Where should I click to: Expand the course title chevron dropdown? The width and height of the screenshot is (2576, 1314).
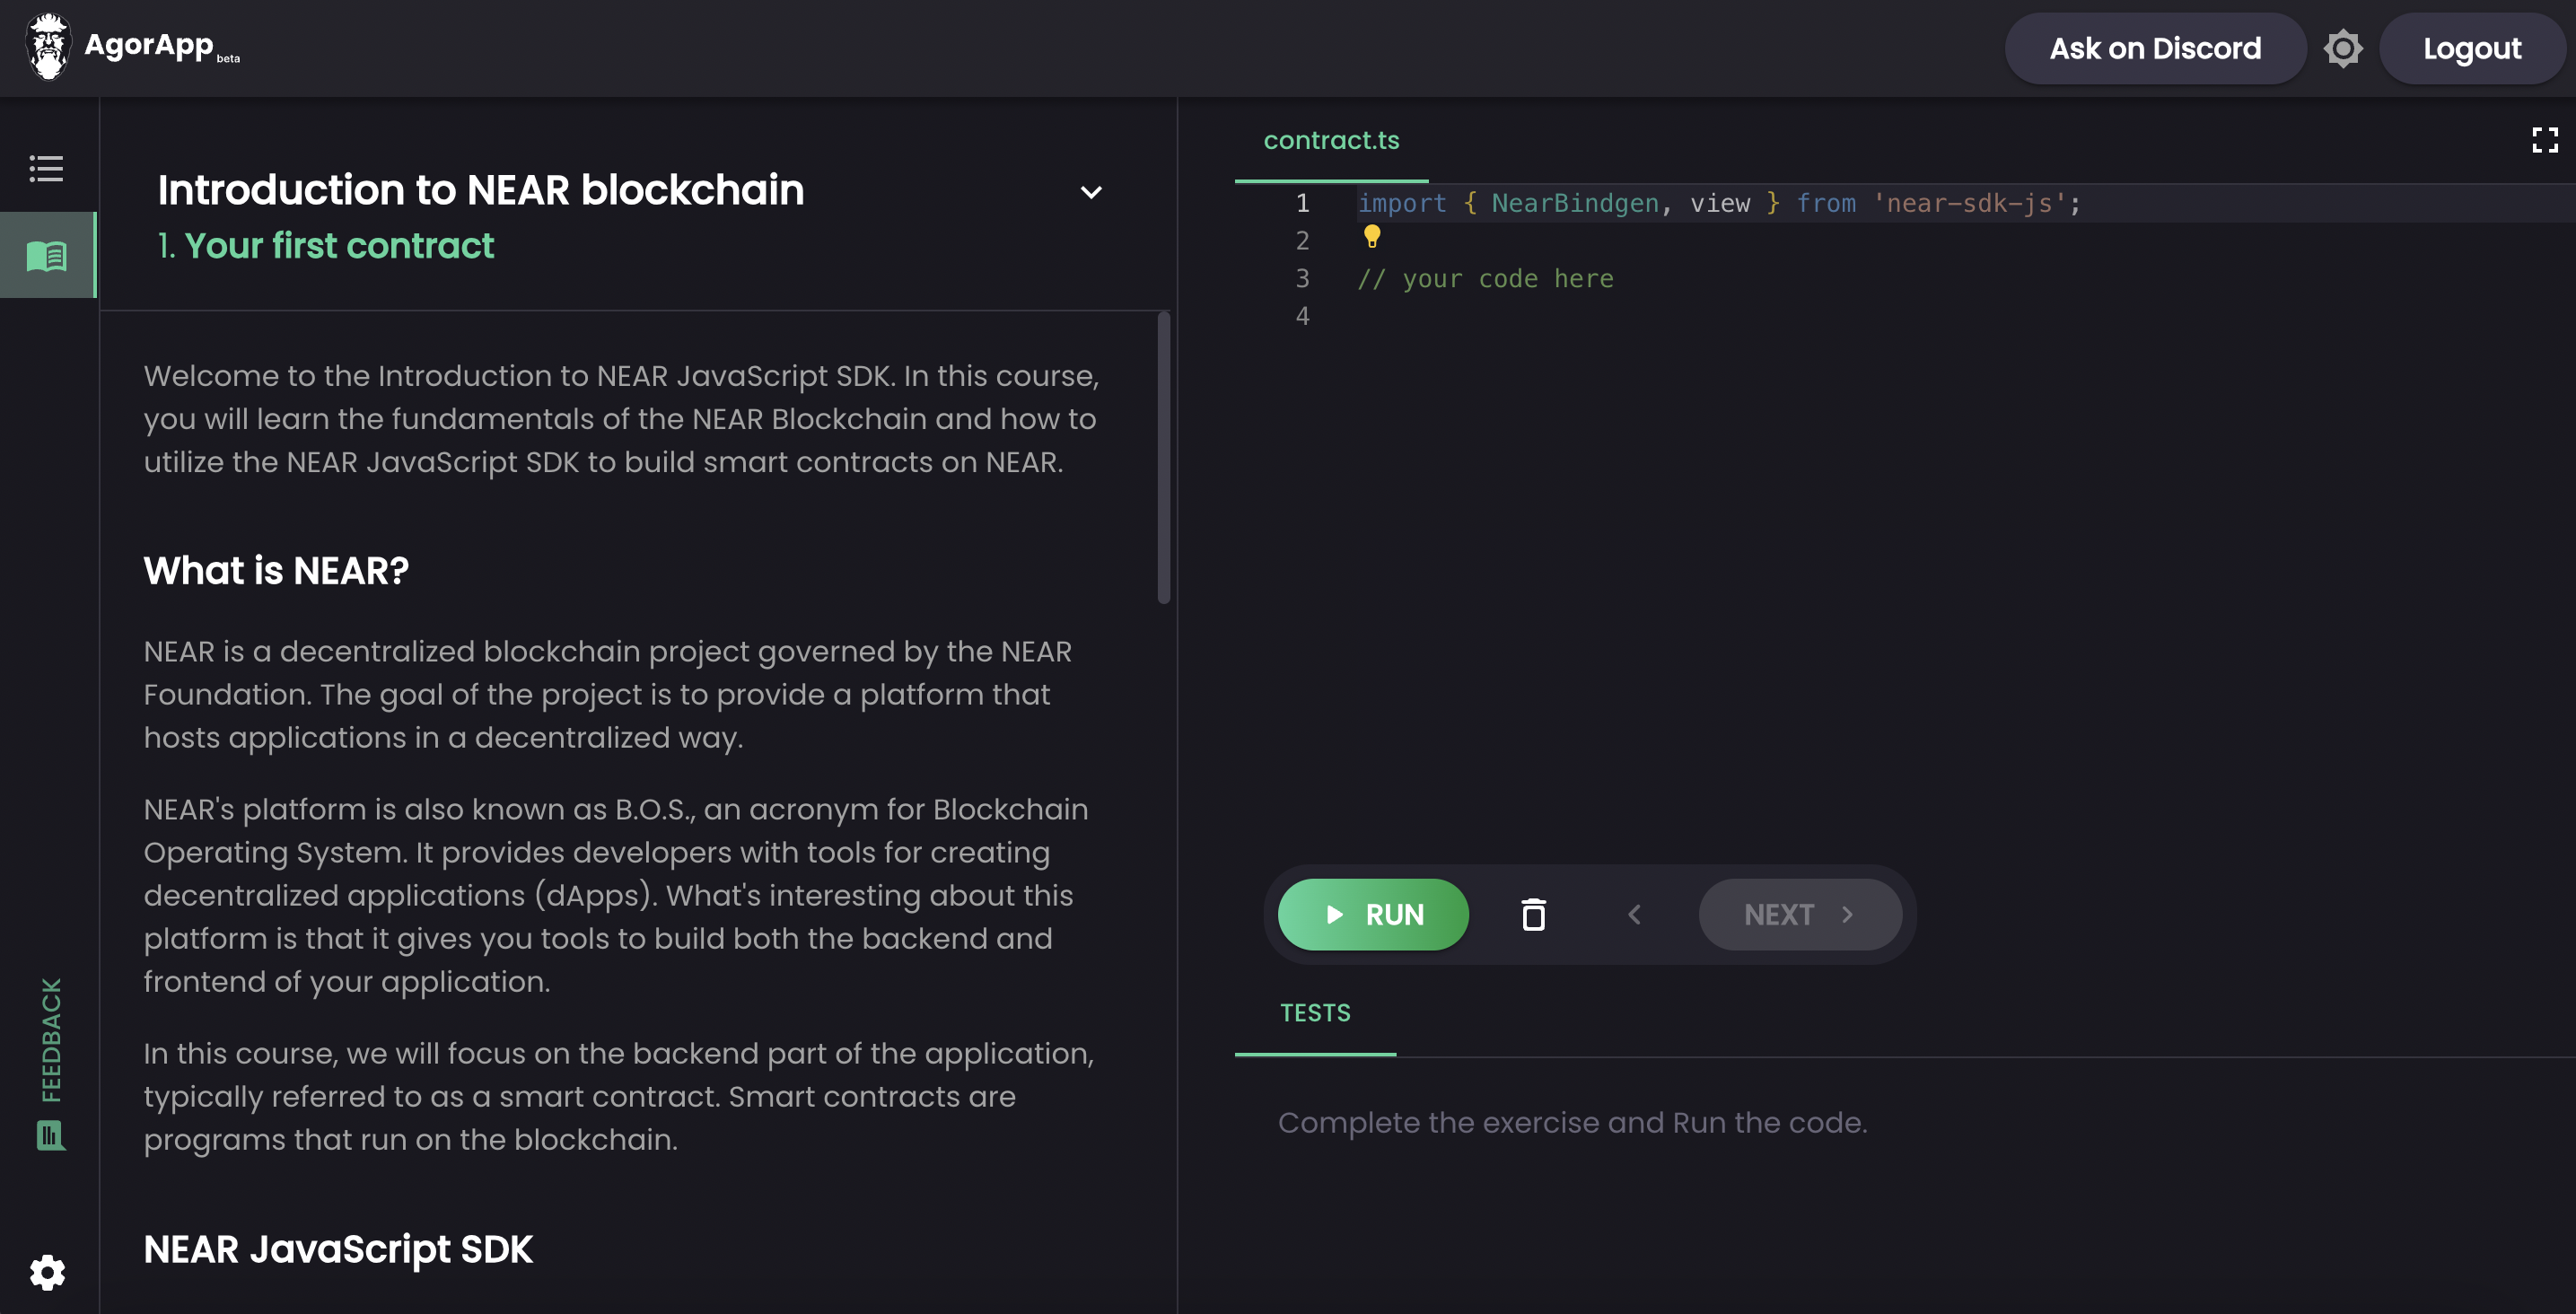1091,192
